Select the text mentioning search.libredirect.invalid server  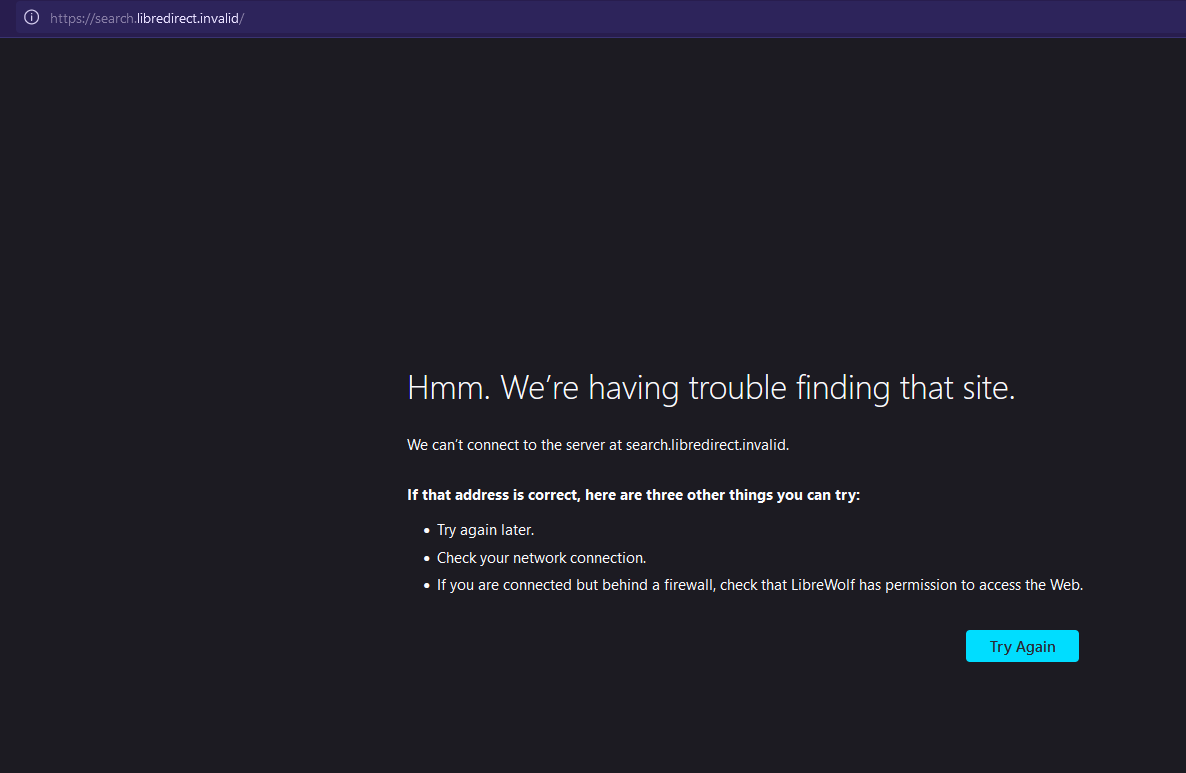click(598, 444)
